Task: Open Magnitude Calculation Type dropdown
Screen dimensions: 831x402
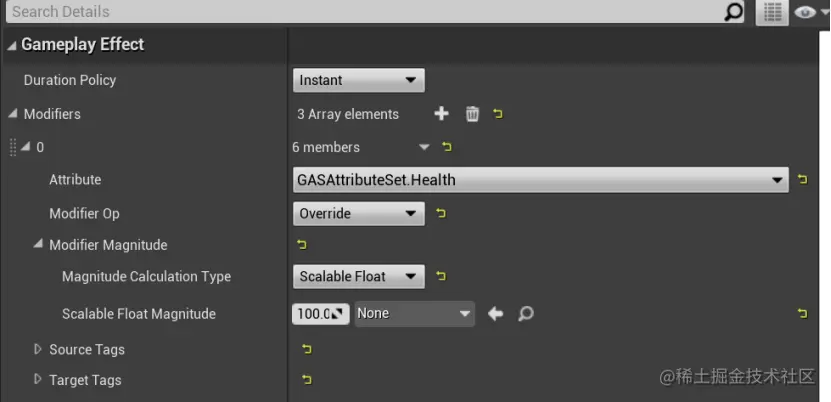Action: 359,276
